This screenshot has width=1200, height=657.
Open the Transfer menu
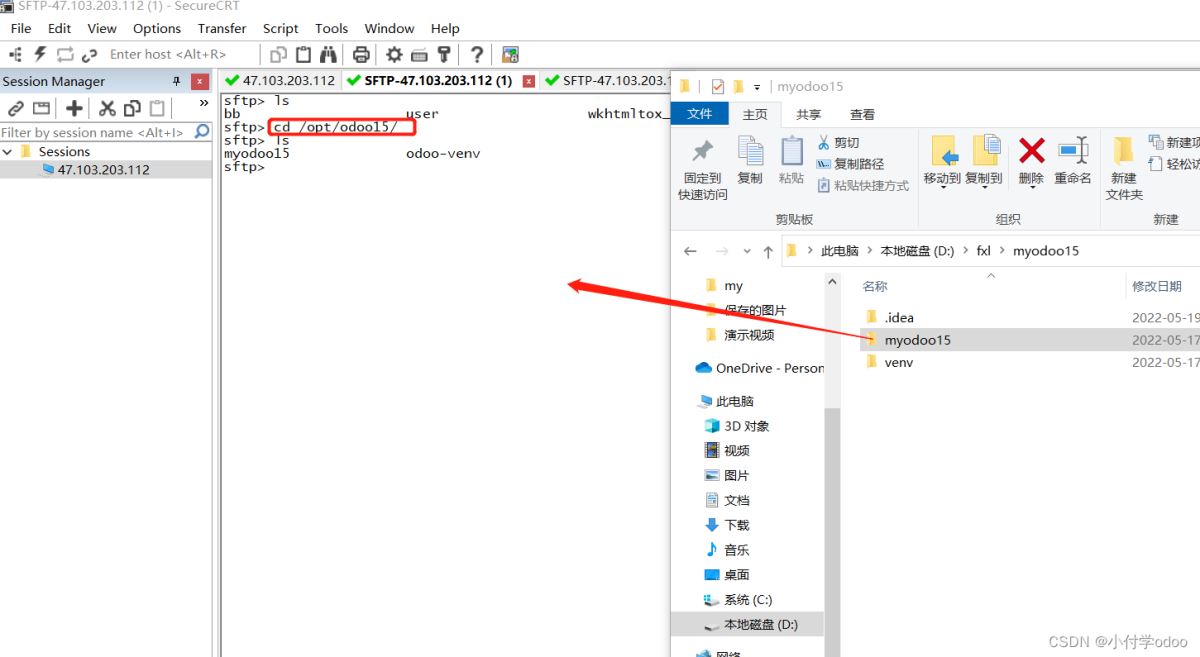click(222, 28)
